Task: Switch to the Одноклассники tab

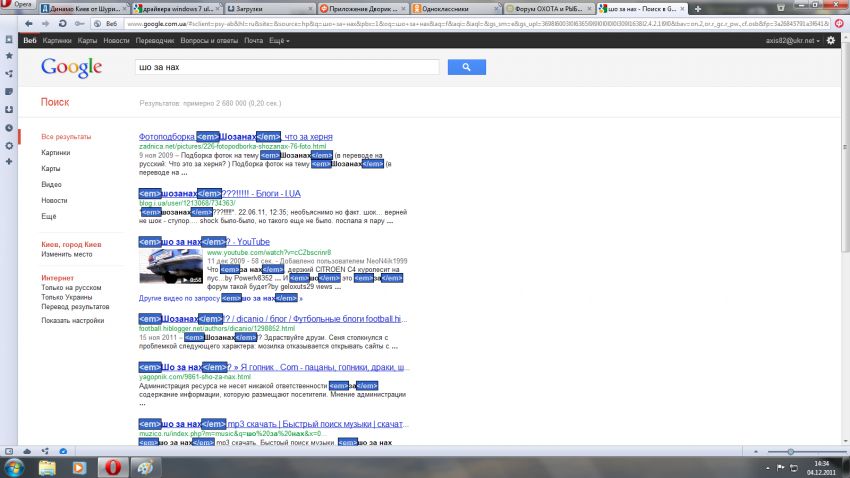Action: [x=455, y=9]
